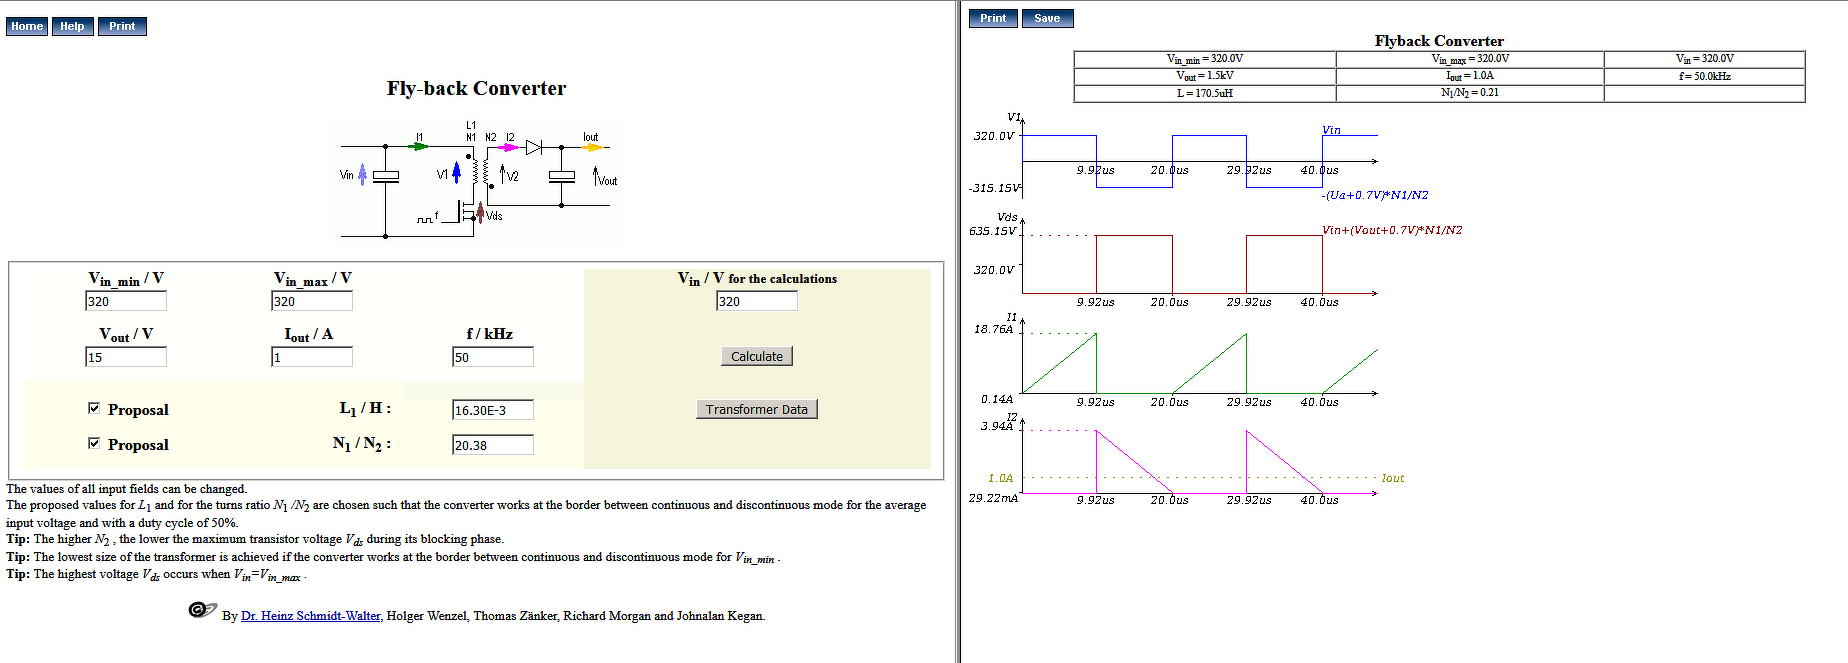Click the 'Vout = 1.5kV' table cell
Image resolution: width=1848 pixels, height=663 pixels.
1205,76
